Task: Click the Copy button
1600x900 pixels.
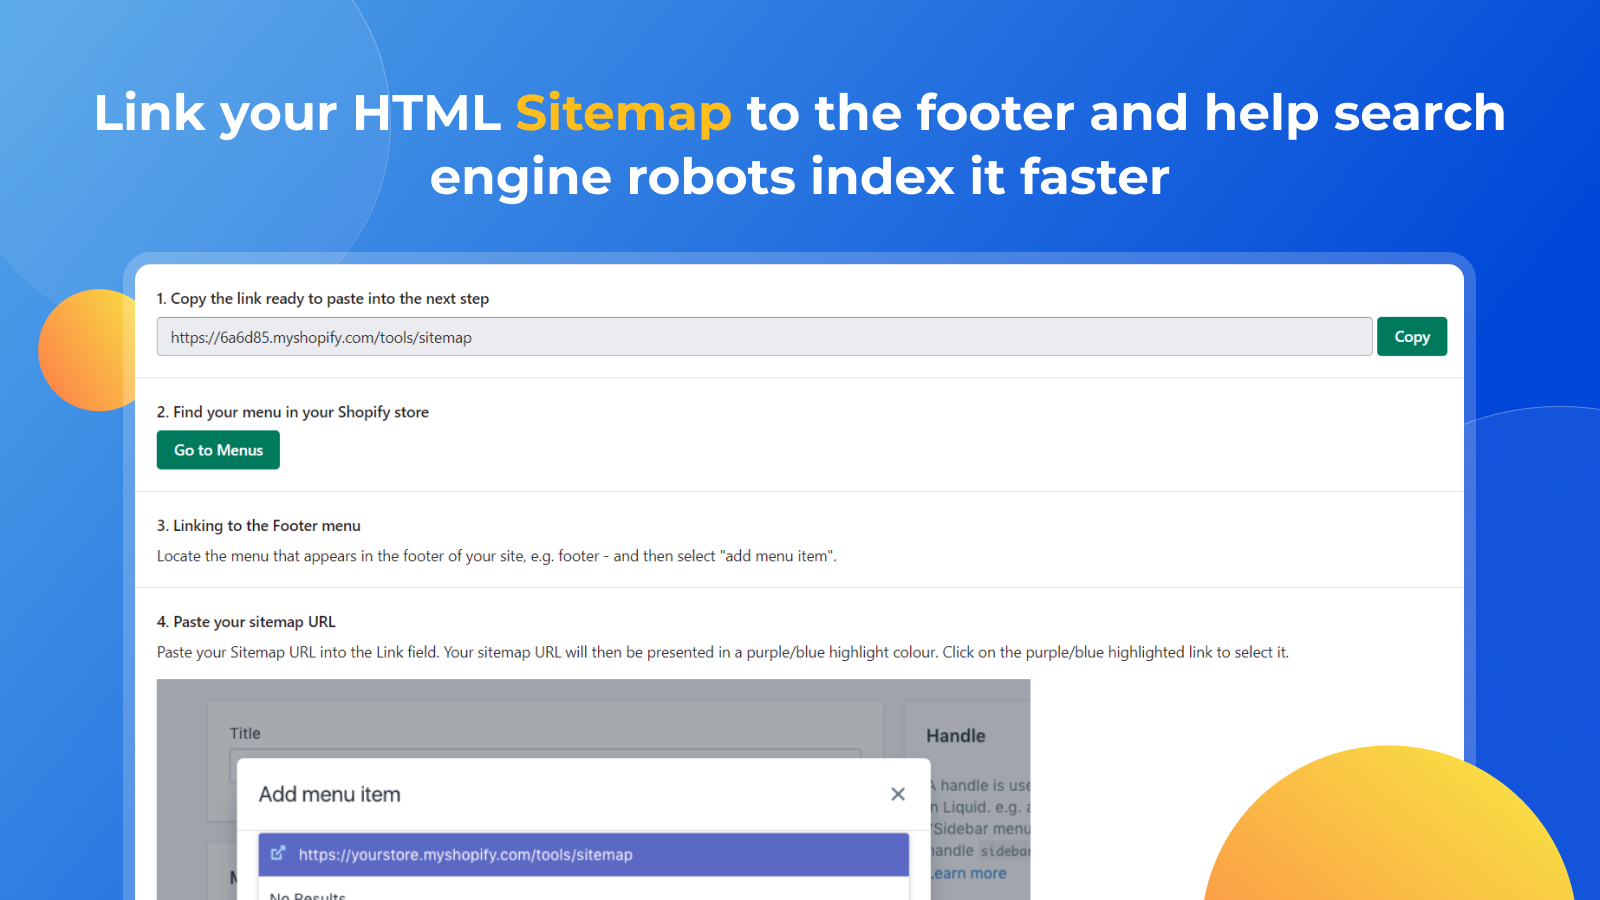Action: coord(1411,336)
